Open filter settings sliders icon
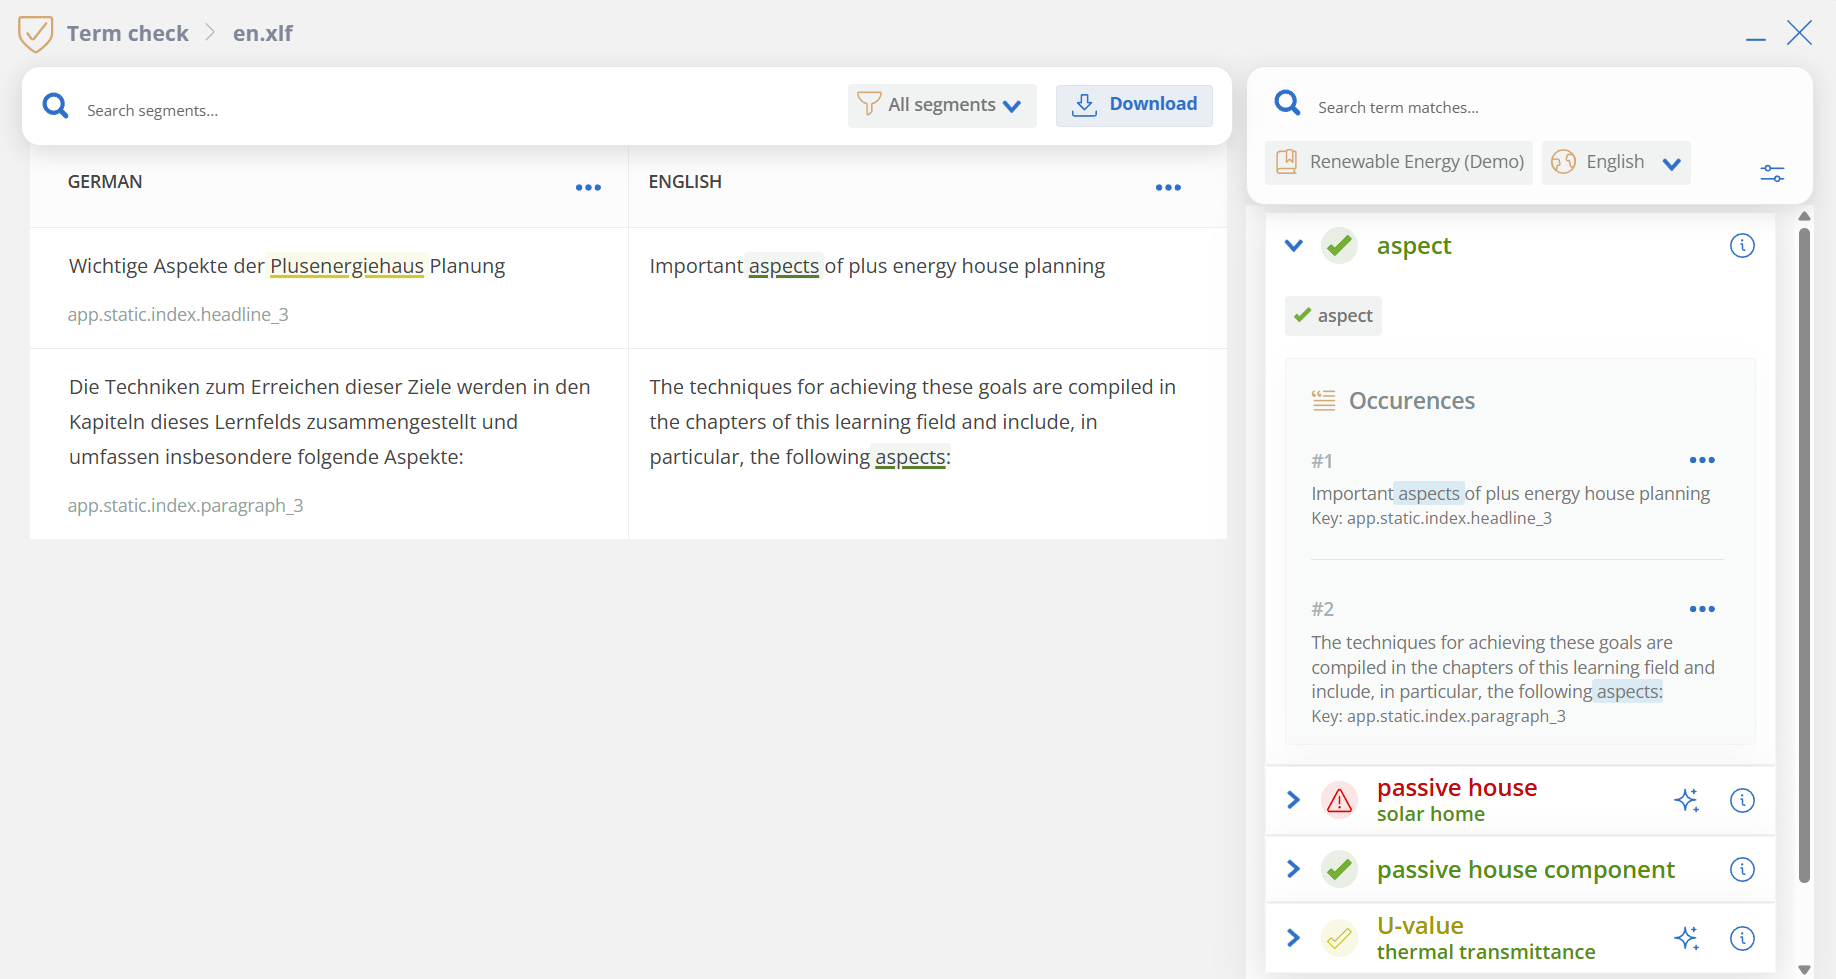Screen dimensions: 1836x979 click(1772, 173)
